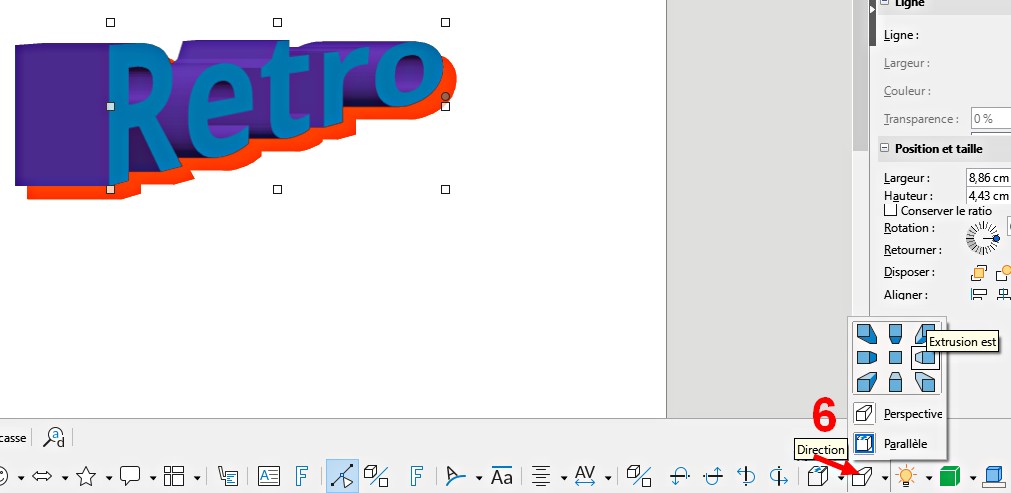Viewport: 1011px width, 493px height.
Task: Choose extrusion backwards center direction
Action: pos(896,357)
